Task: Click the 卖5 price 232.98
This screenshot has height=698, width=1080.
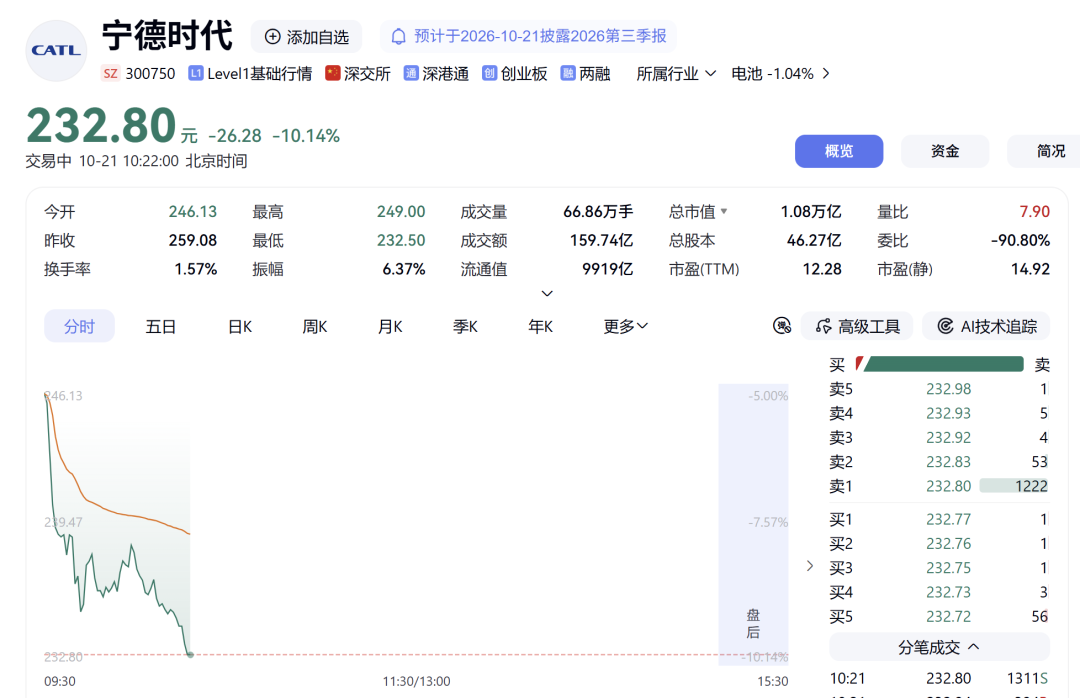Action: pos(948,389)
